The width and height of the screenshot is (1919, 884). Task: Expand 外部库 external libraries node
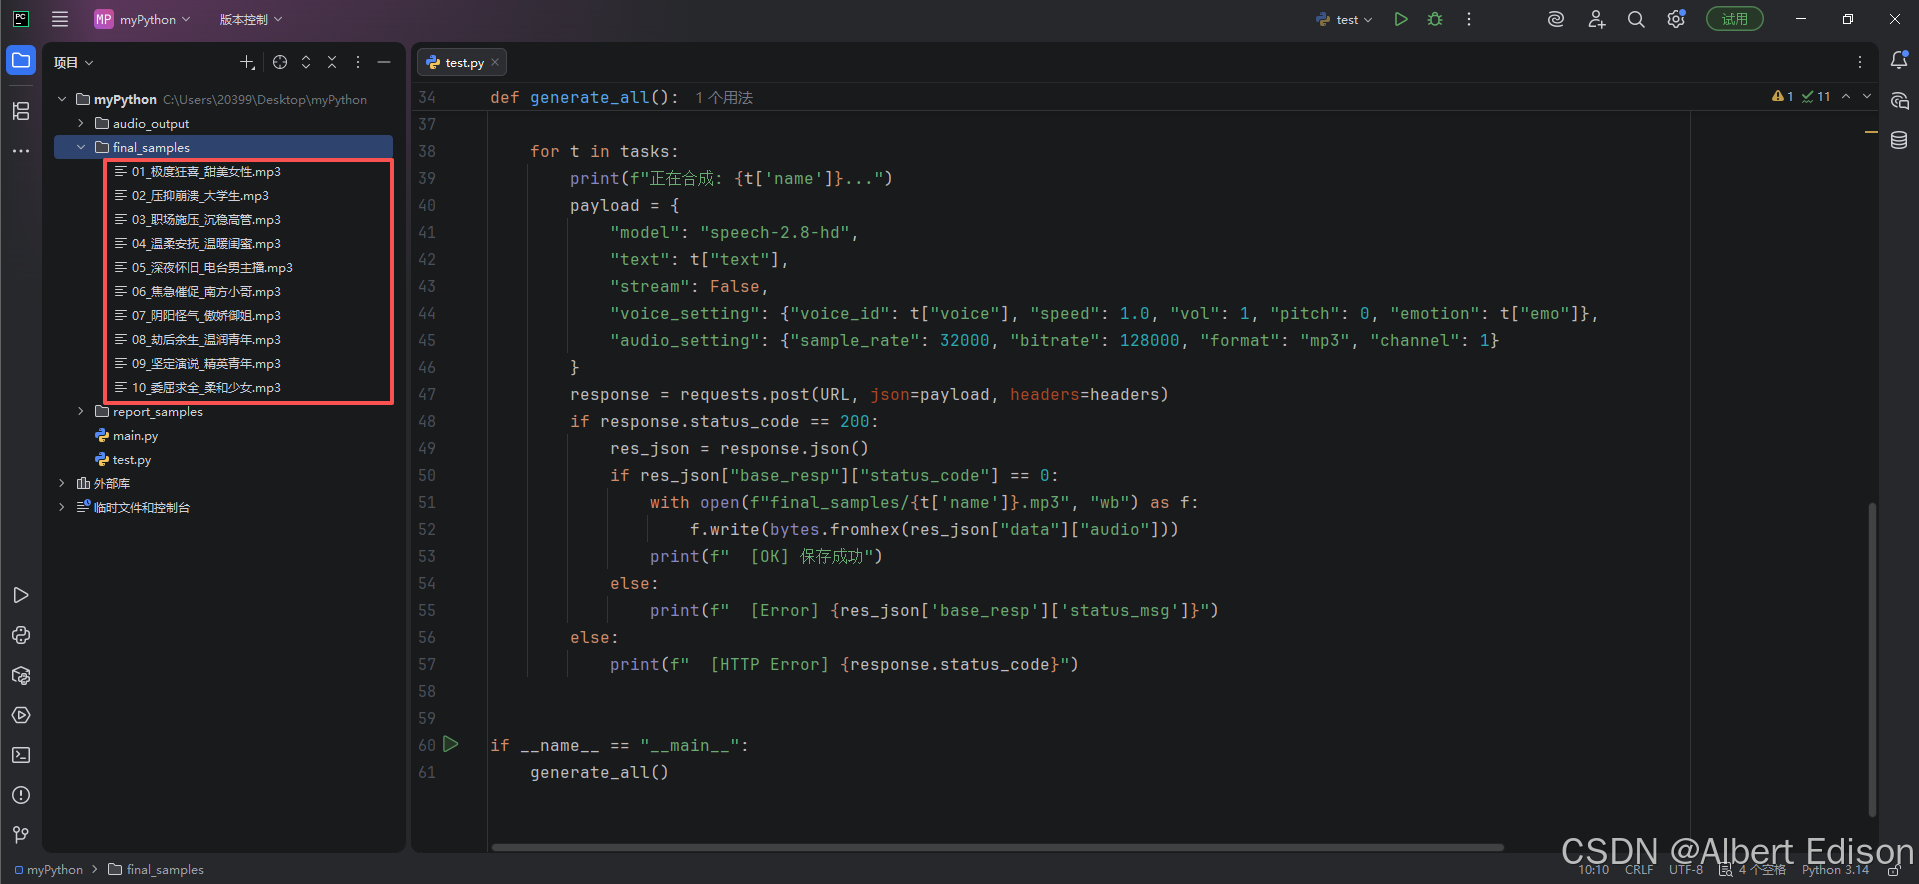(62, 483)
